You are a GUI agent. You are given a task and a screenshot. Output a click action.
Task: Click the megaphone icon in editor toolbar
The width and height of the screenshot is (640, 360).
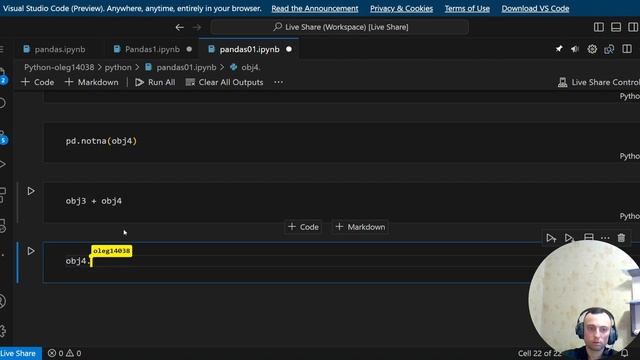[x=575, y=49]
